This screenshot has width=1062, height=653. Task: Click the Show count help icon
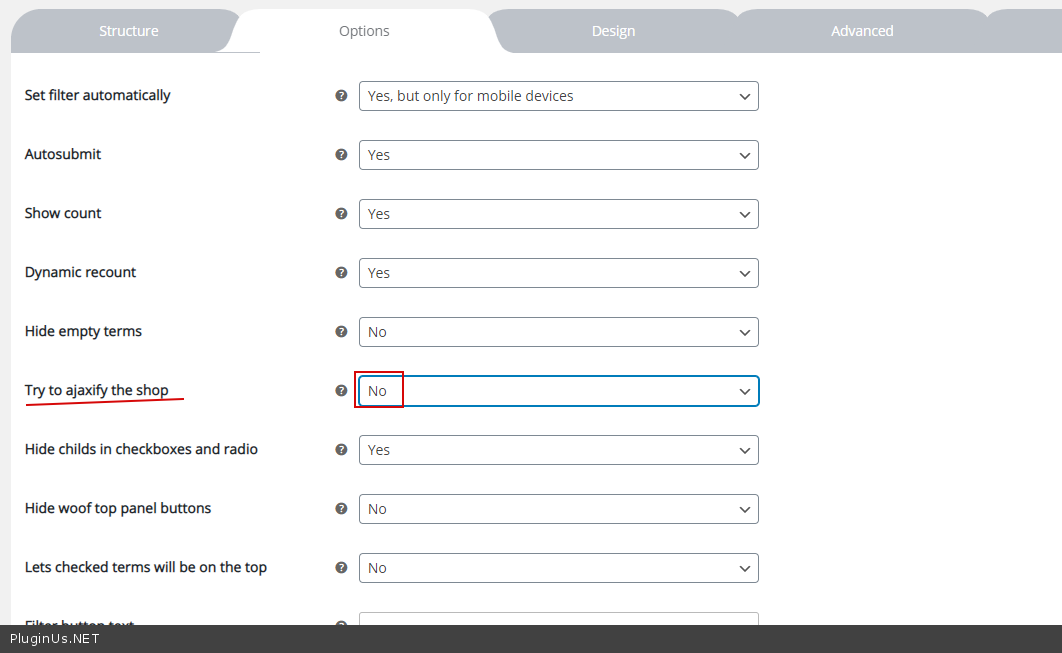click(341, 214)
